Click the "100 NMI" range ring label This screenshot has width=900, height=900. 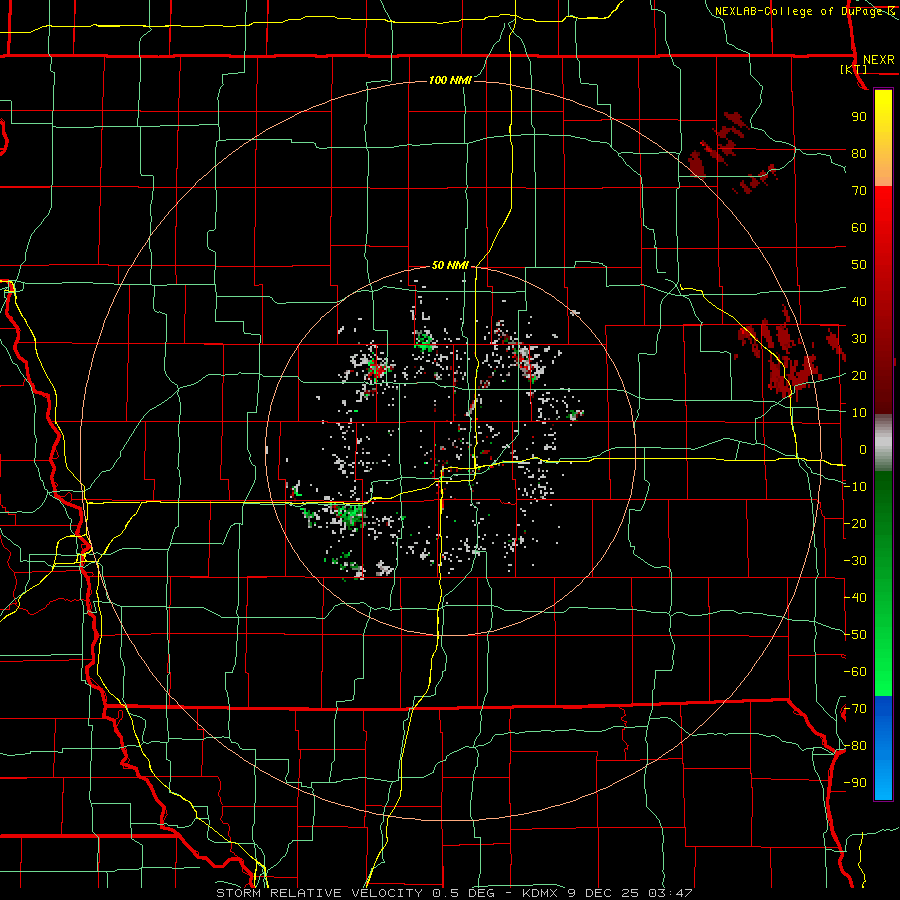point(451,80)
